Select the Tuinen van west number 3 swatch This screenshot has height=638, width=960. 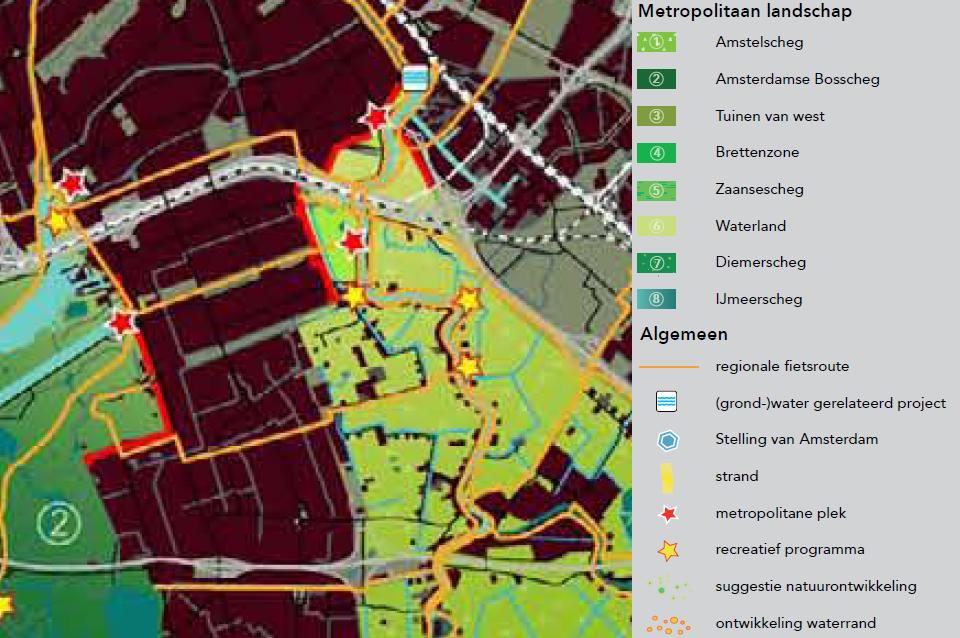[x=656, y=116]
